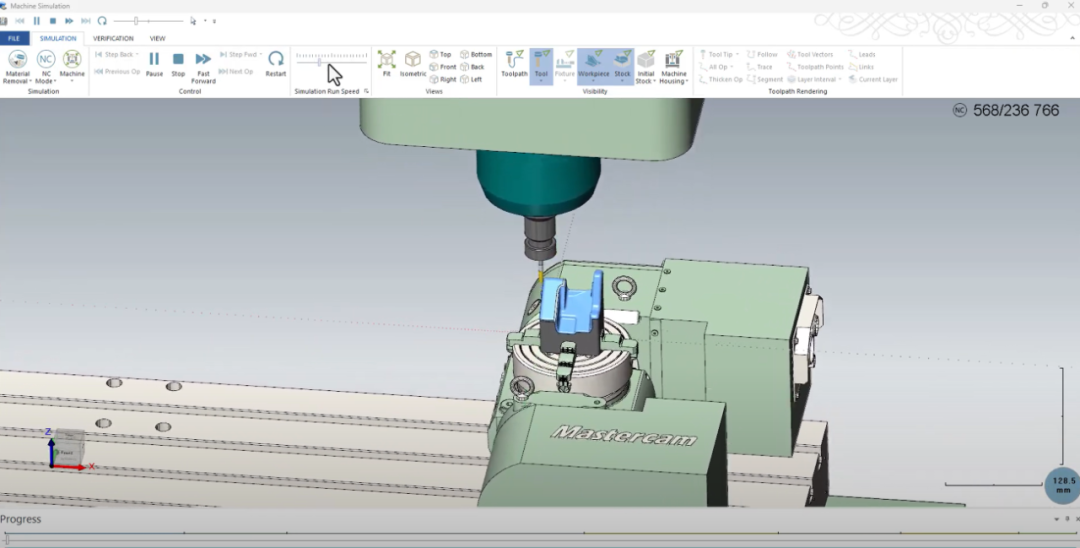Select the Front view
This screenshot has height=548, width=1080.
pyautogui.click(x=443, y=67)
